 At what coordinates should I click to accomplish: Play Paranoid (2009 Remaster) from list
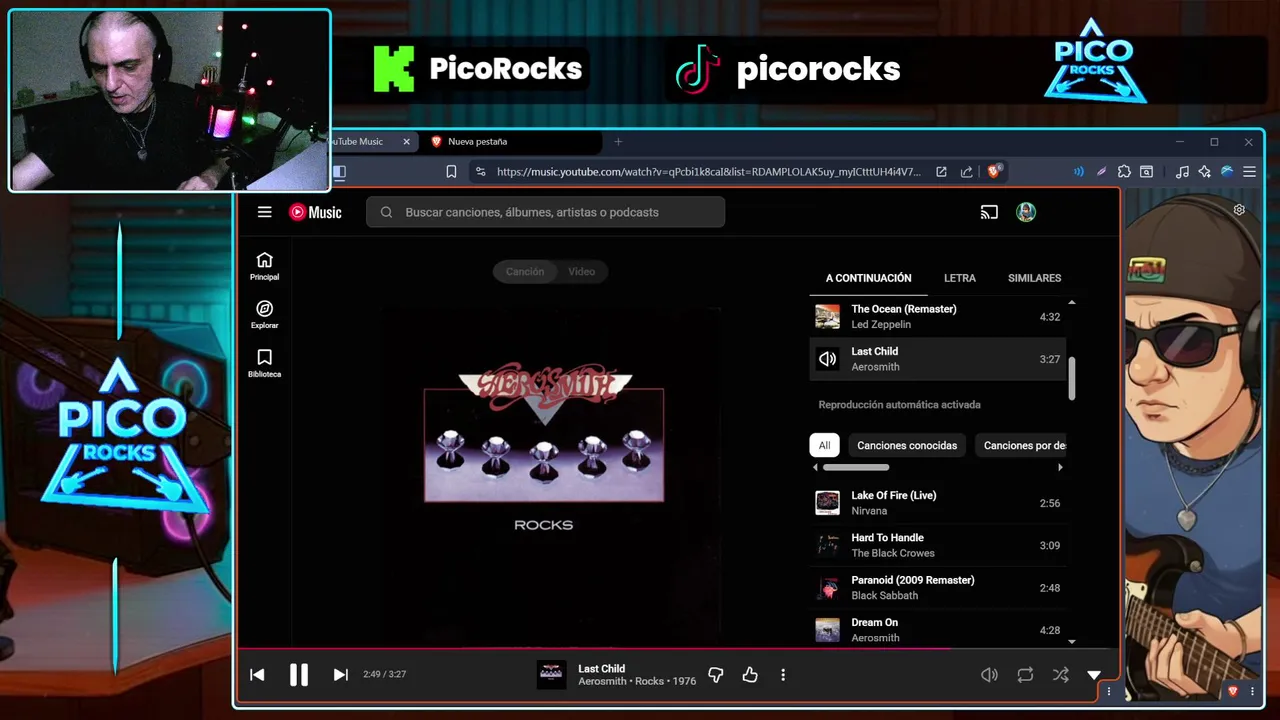tap(937, 588)
